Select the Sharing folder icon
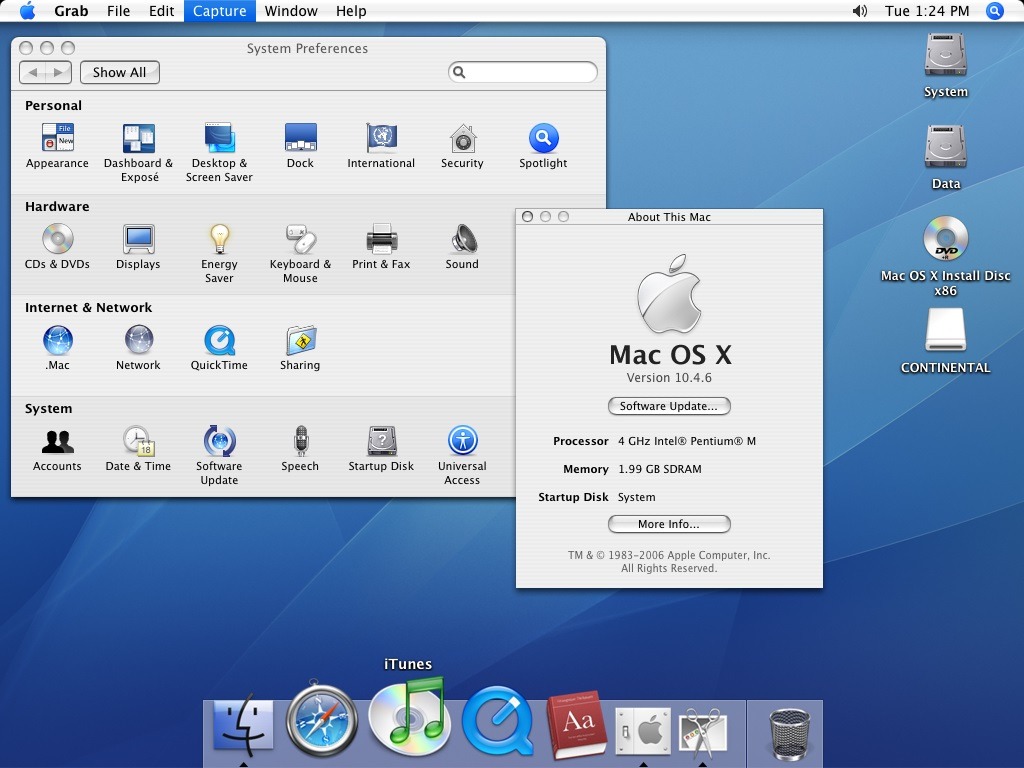This screenshot has width=1024, height=768. [300, 339]
